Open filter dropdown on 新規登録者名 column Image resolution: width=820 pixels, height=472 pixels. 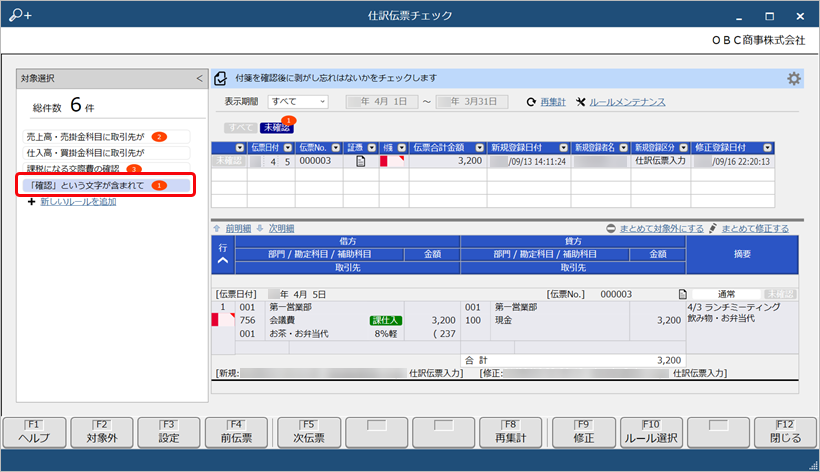tap(623, 148)
